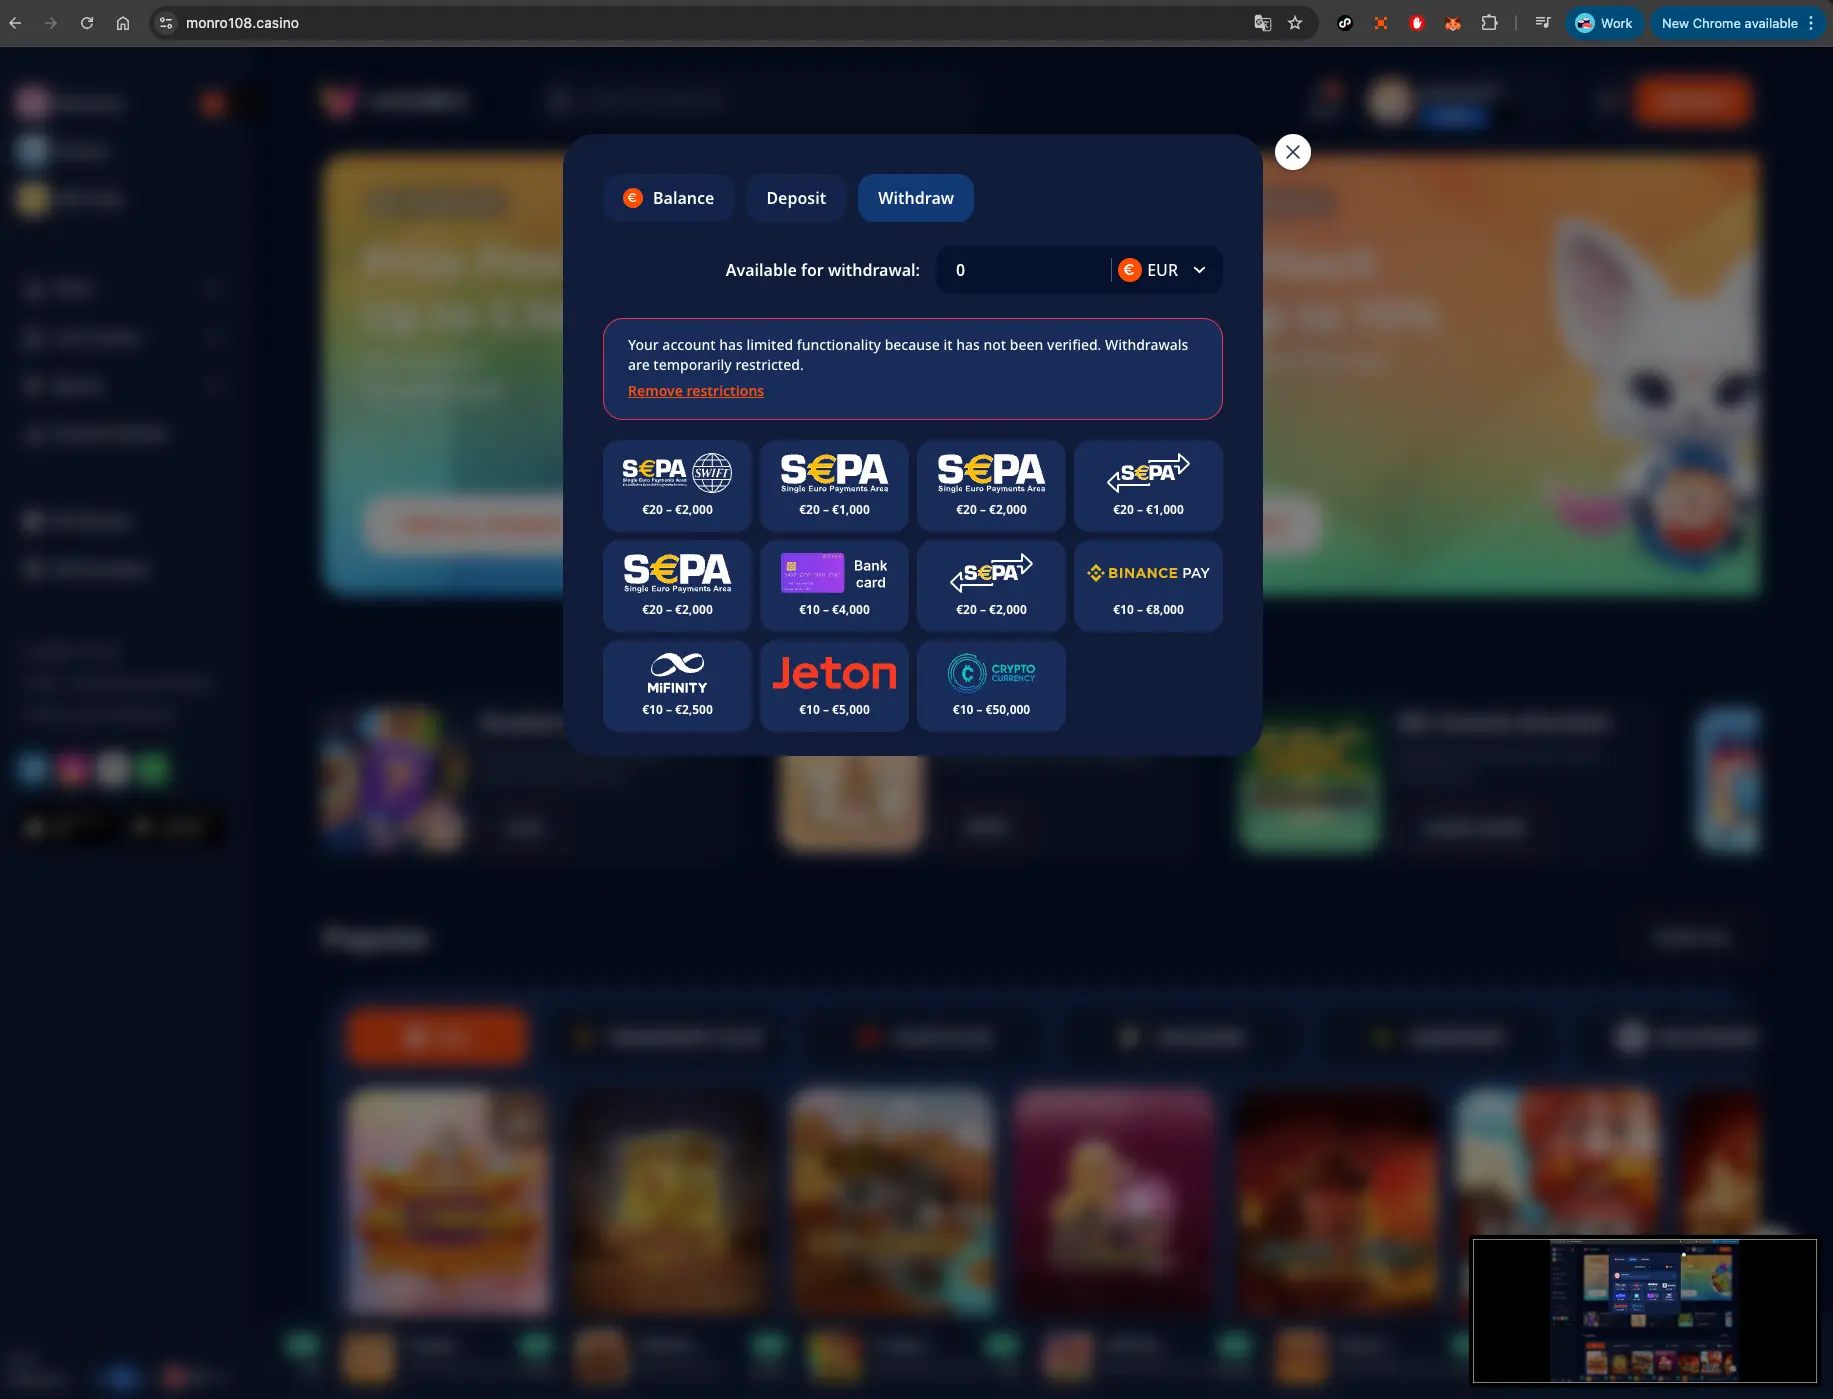The image size is (1833, 1399).
Task: Select SEPA arrows option limited to €20 – €2,000
Action: point(991,585)
